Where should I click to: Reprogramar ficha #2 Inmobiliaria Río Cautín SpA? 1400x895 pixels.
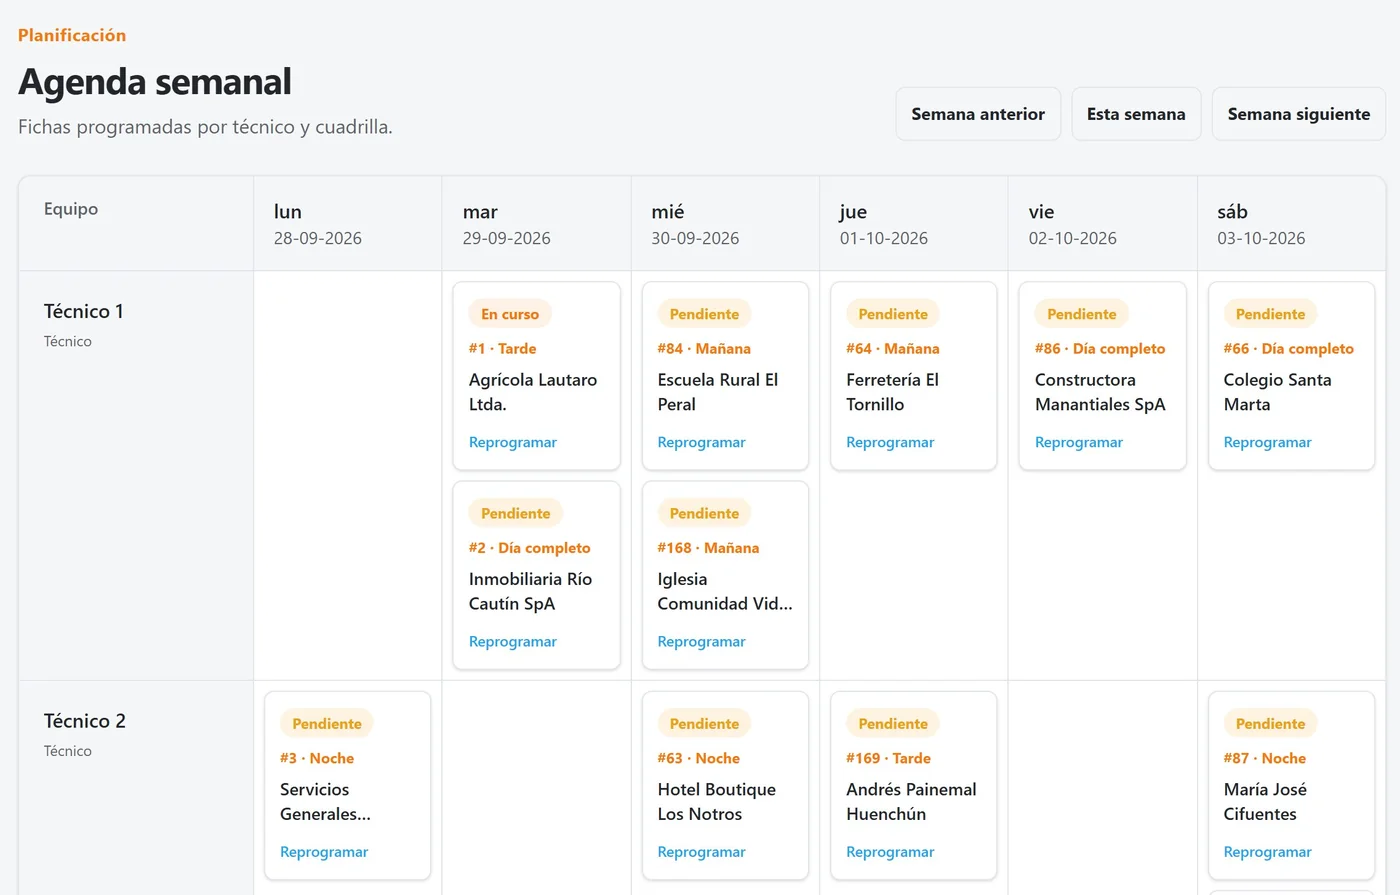pos(513,641)
